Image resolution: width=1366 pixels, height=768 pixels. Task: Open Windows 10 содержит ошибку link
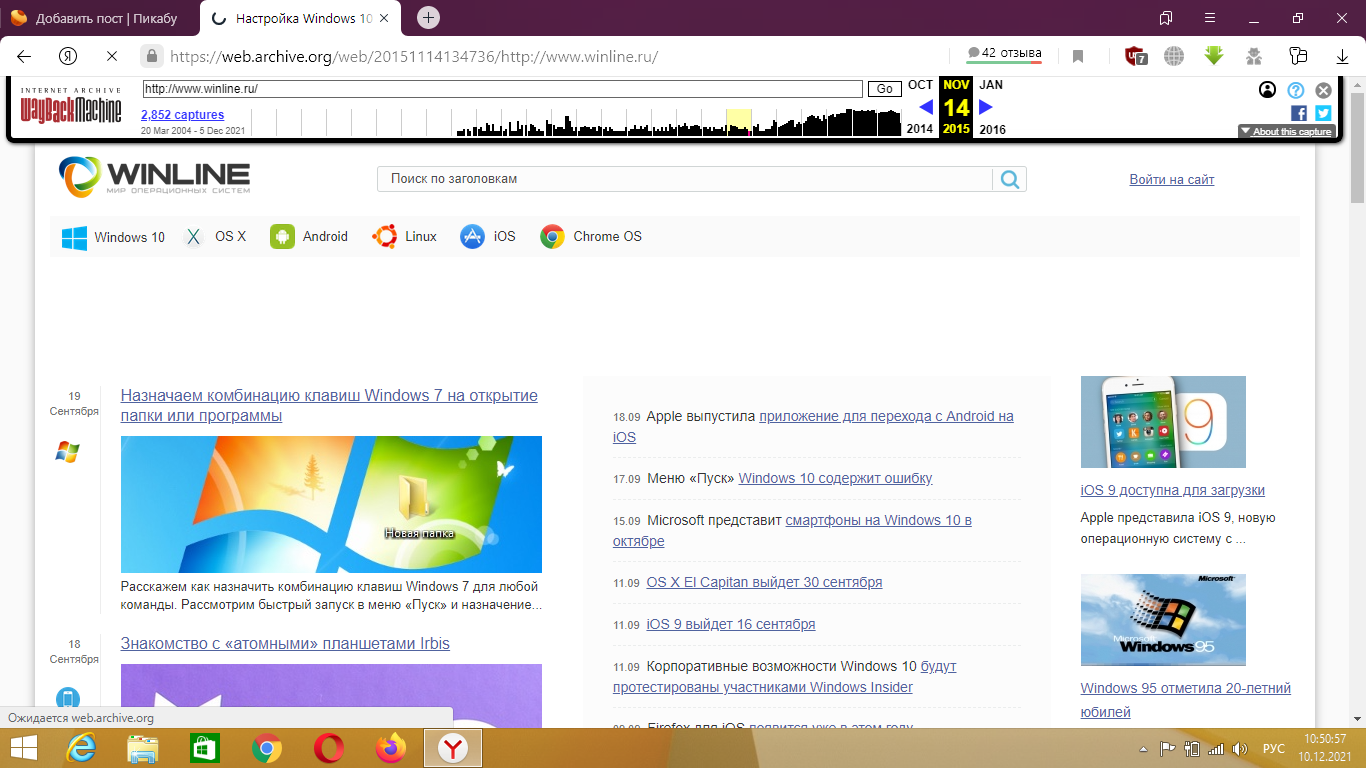(835, 478)
